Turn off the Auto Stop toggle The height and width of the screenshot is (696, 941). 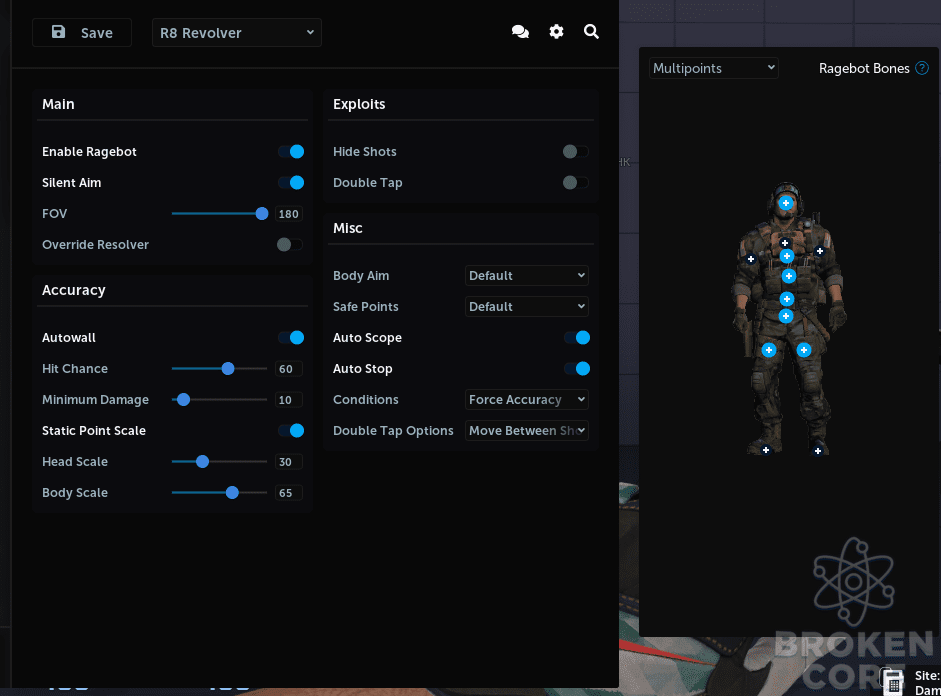click(x=577, y=368)
